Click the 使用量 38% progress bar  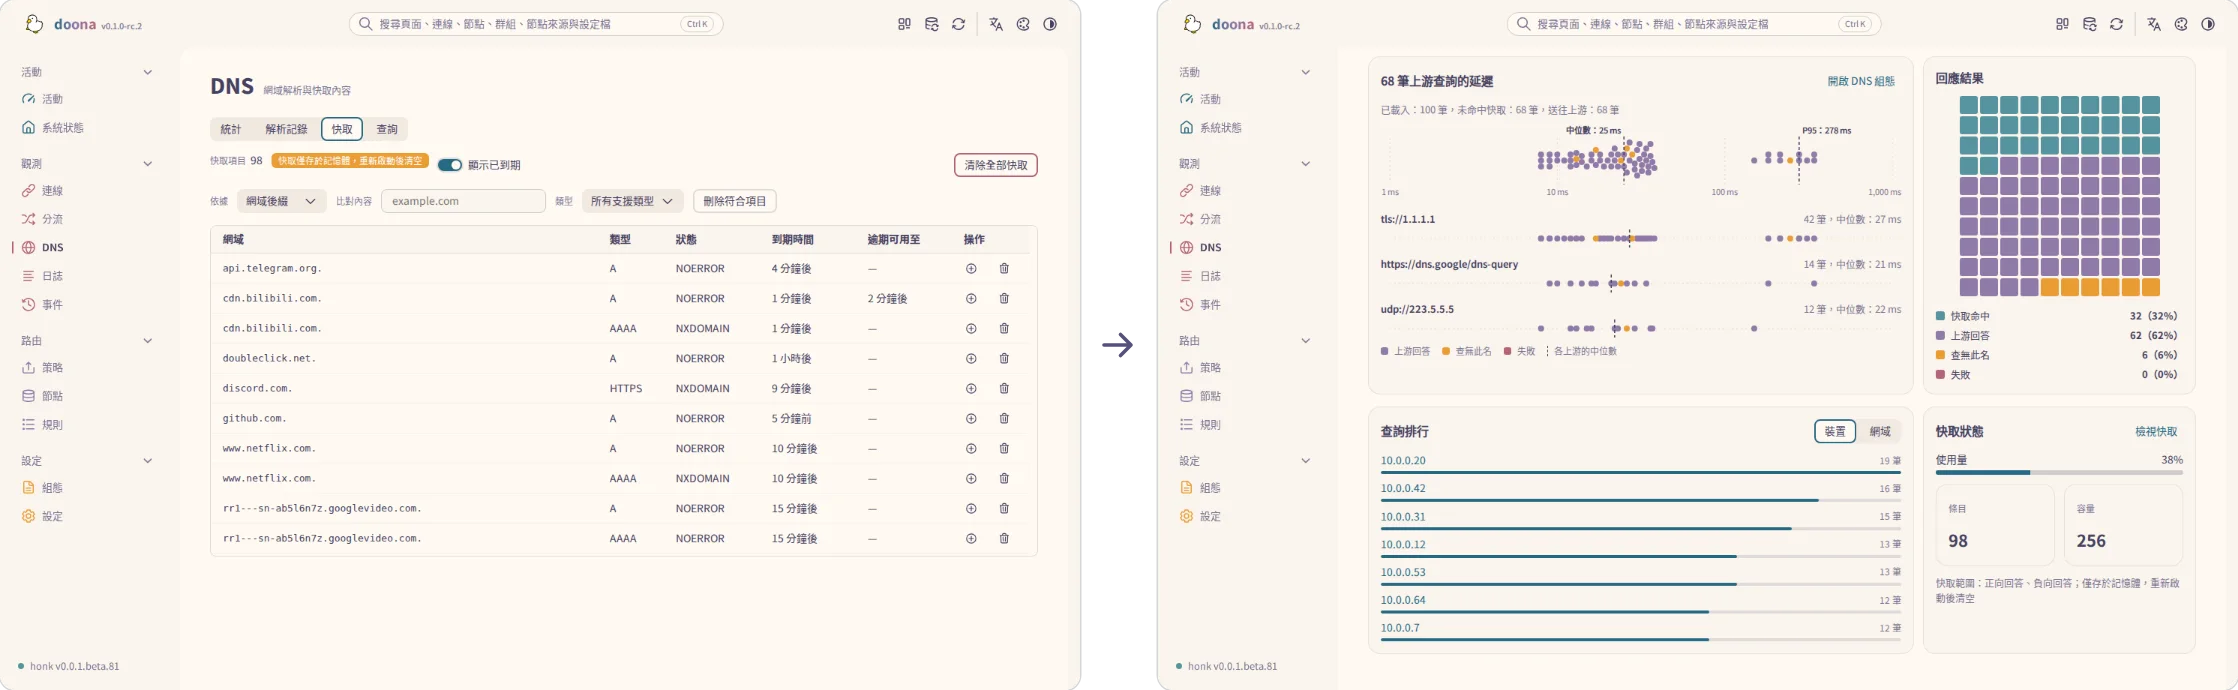tap(2059, 472)
